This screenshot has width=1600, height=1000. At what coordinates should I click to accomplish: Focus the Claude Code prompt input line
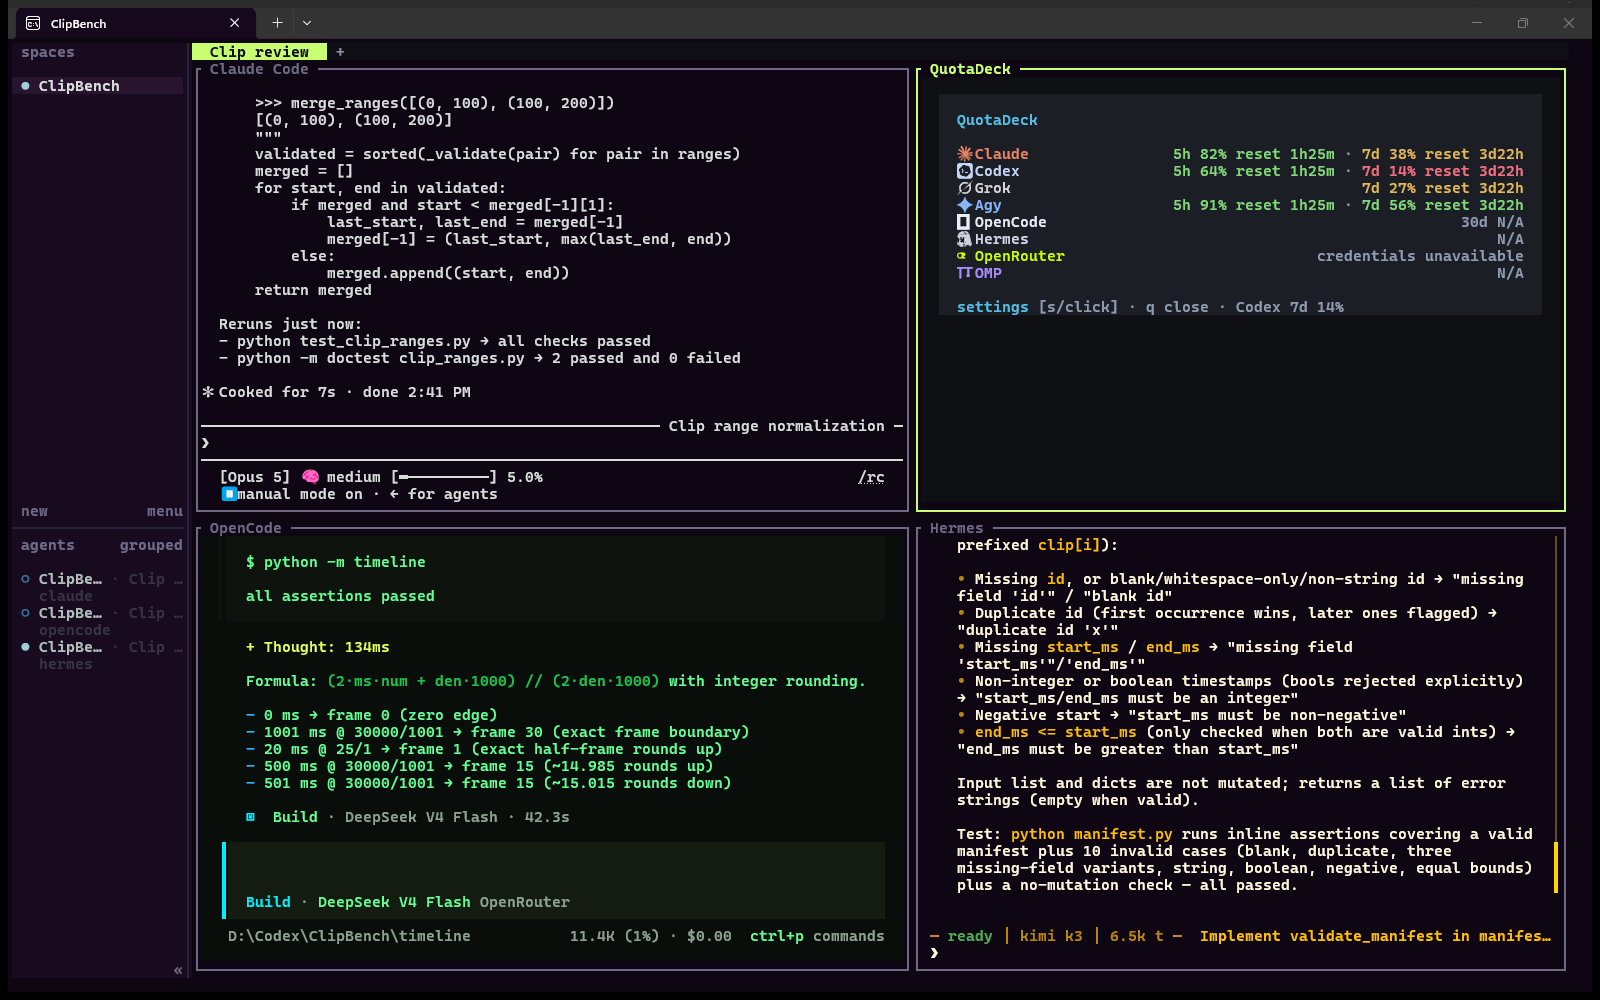[x=552, y=443]
